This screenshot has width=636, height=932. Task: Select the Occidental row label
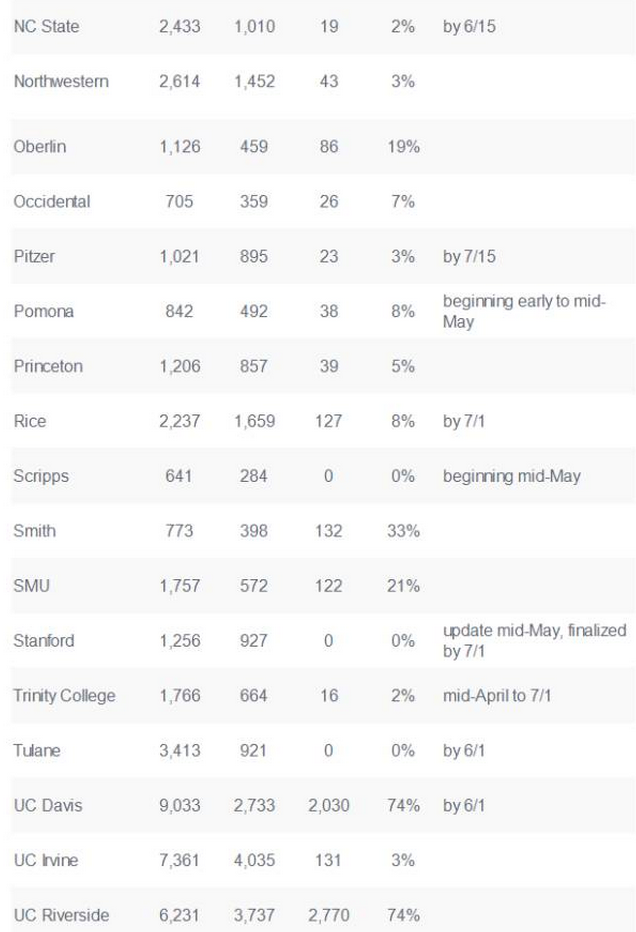(x=52, y=201)
